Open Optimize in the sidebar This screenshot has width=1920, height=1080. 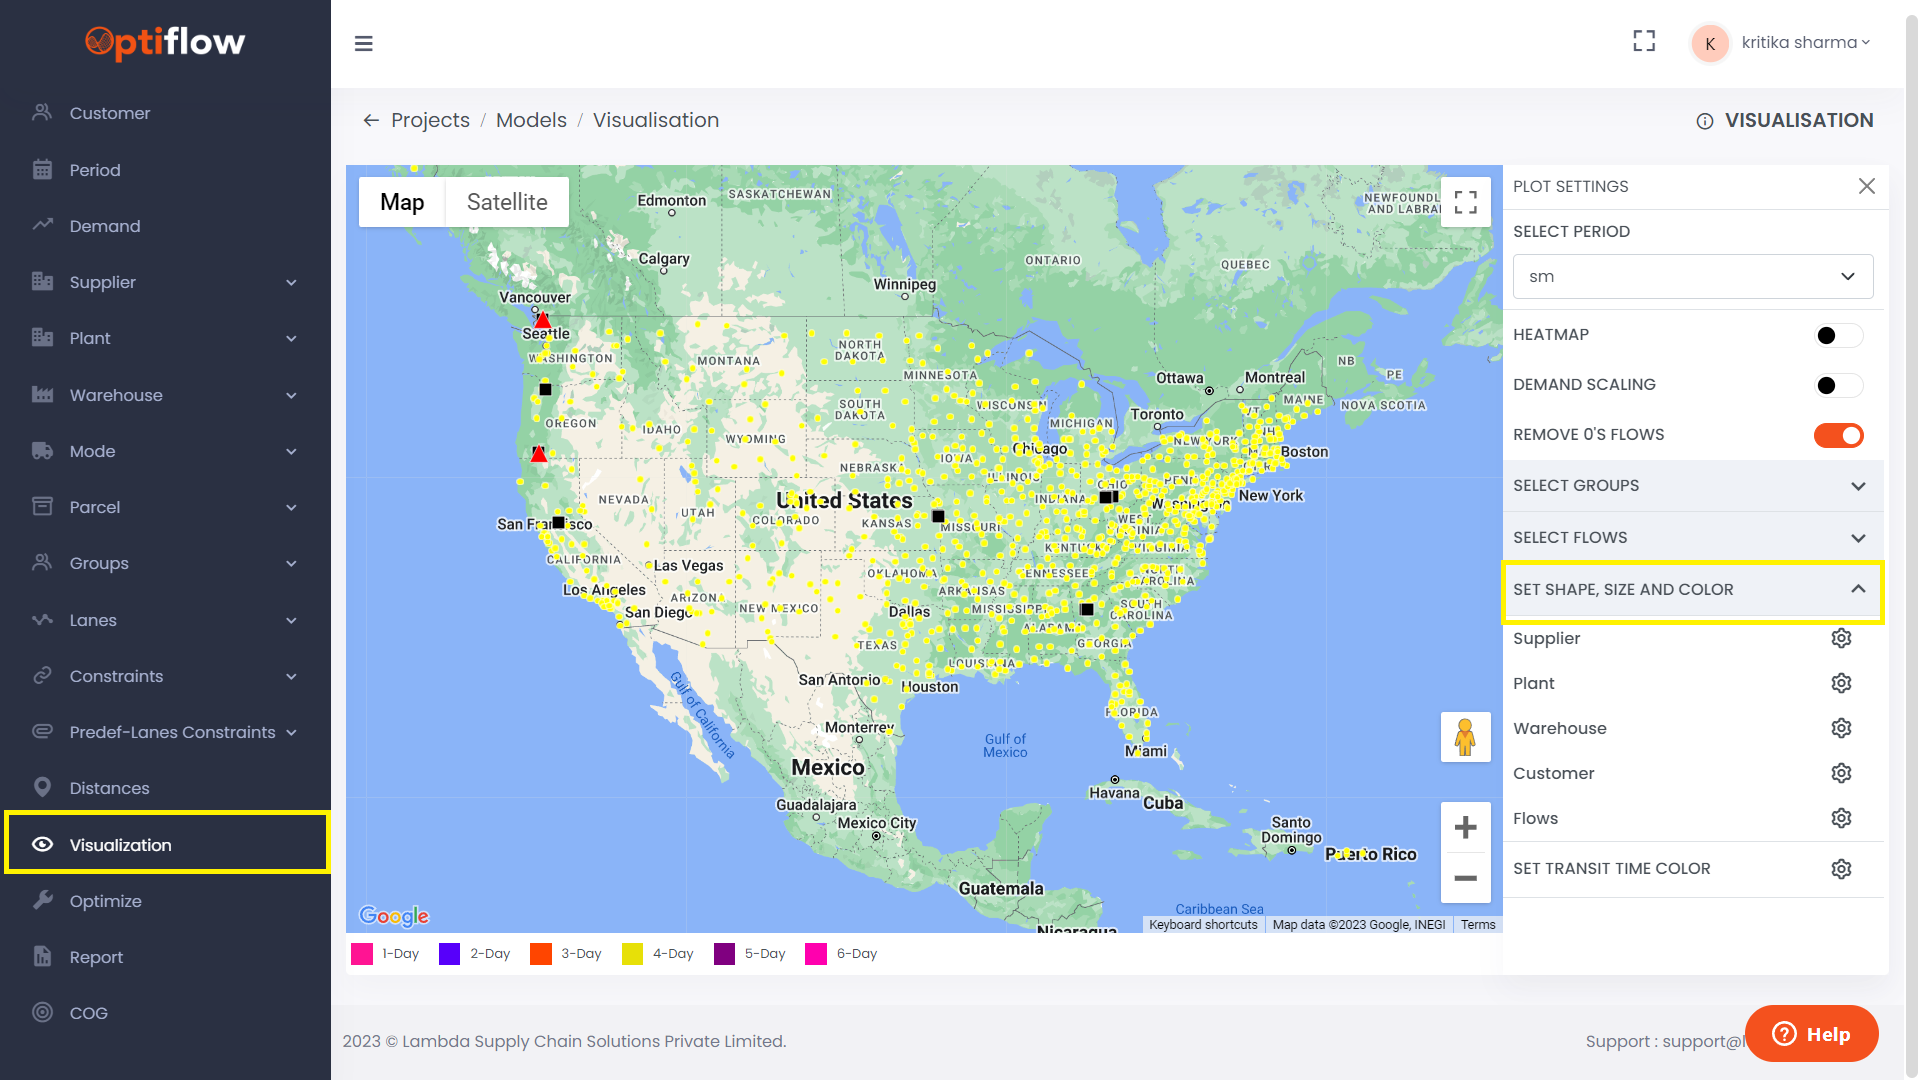tap(105, 901)
